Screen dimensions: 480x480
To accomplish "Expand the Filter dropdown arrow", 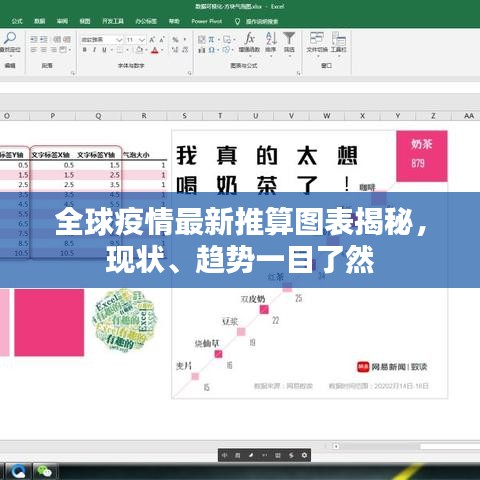I will pos(289,56).
